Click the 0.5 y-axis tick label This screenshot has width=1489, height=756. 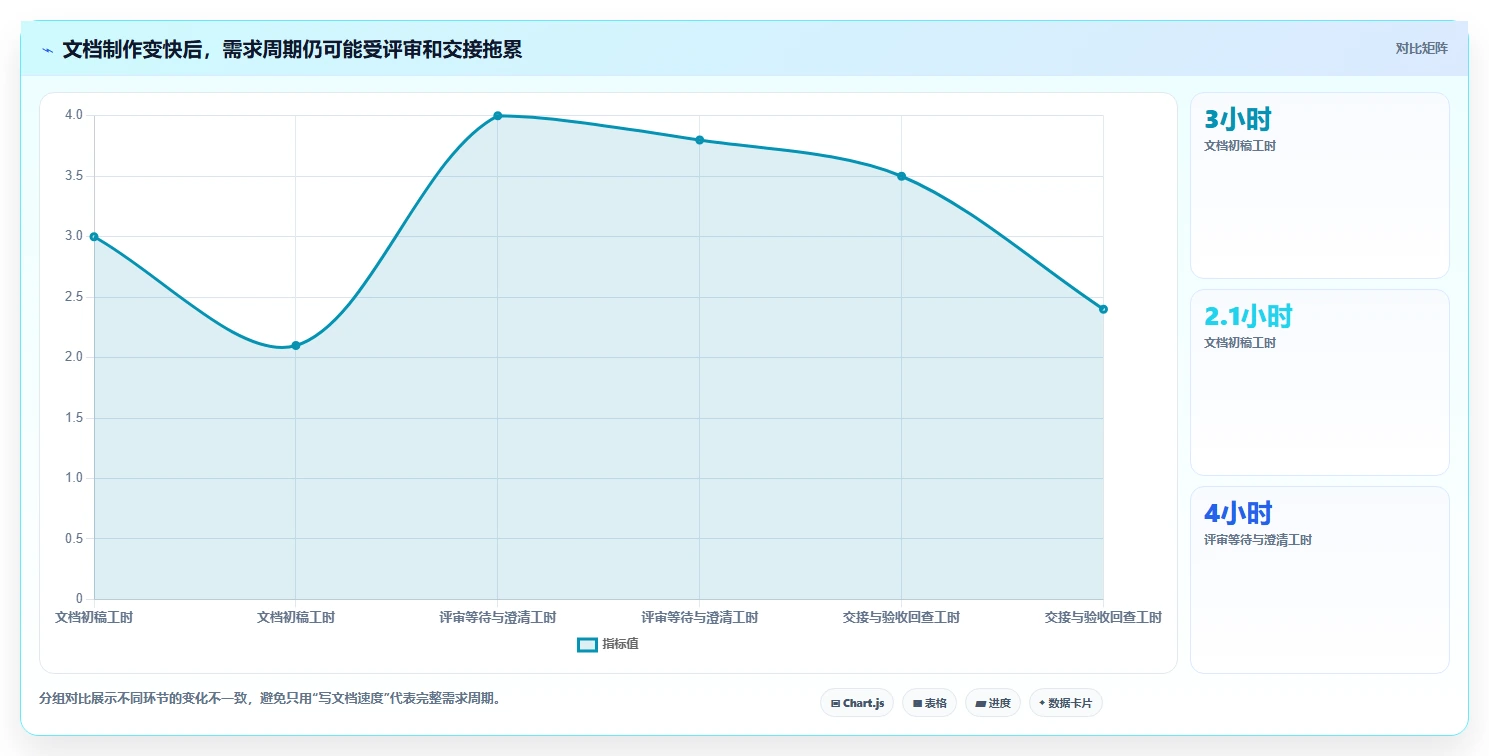point(75,539)
